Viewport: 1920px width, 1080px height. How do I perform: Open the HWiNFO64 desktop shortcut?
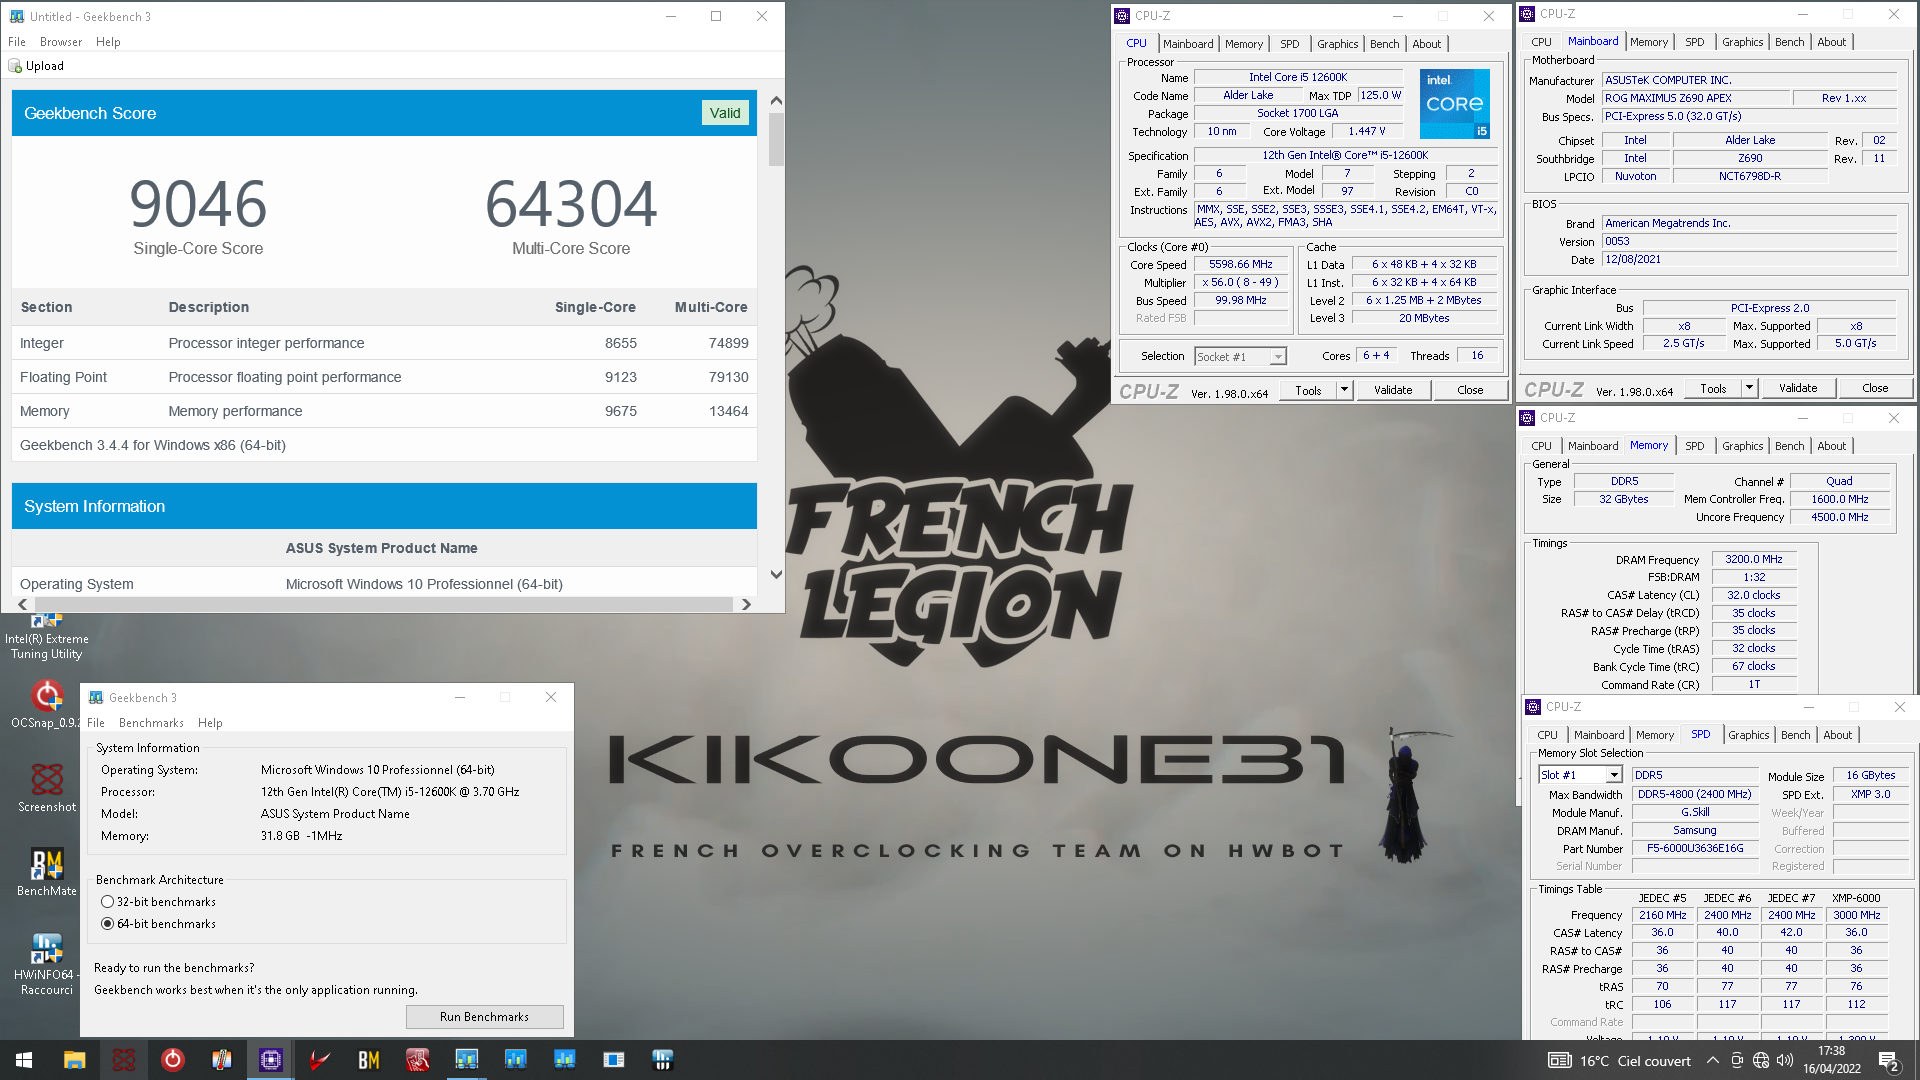point(47,963)
